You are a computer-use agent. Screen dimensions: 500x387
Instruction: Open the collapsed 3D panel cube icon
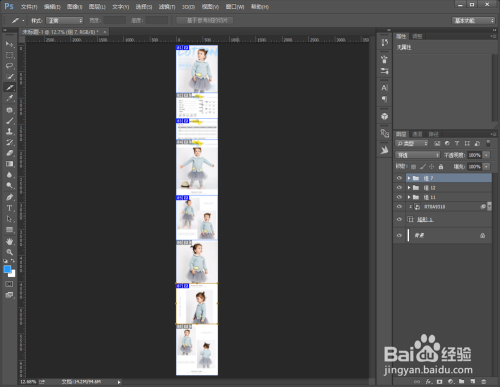384,116
